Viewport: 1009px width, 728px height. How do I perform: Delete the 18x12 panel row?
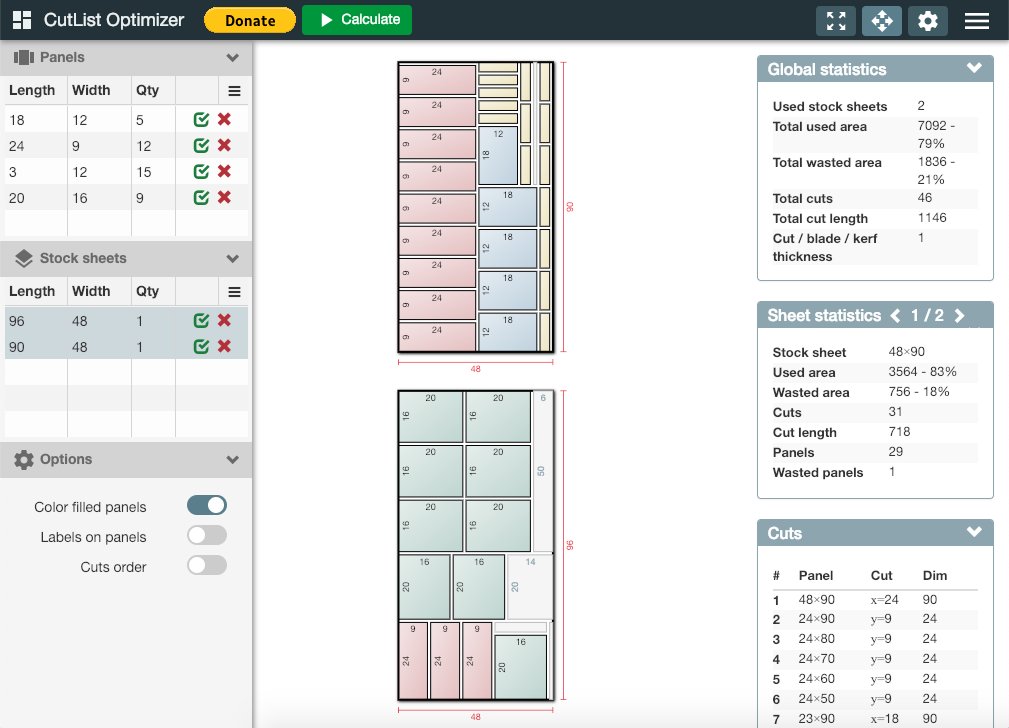pos(224,119)
